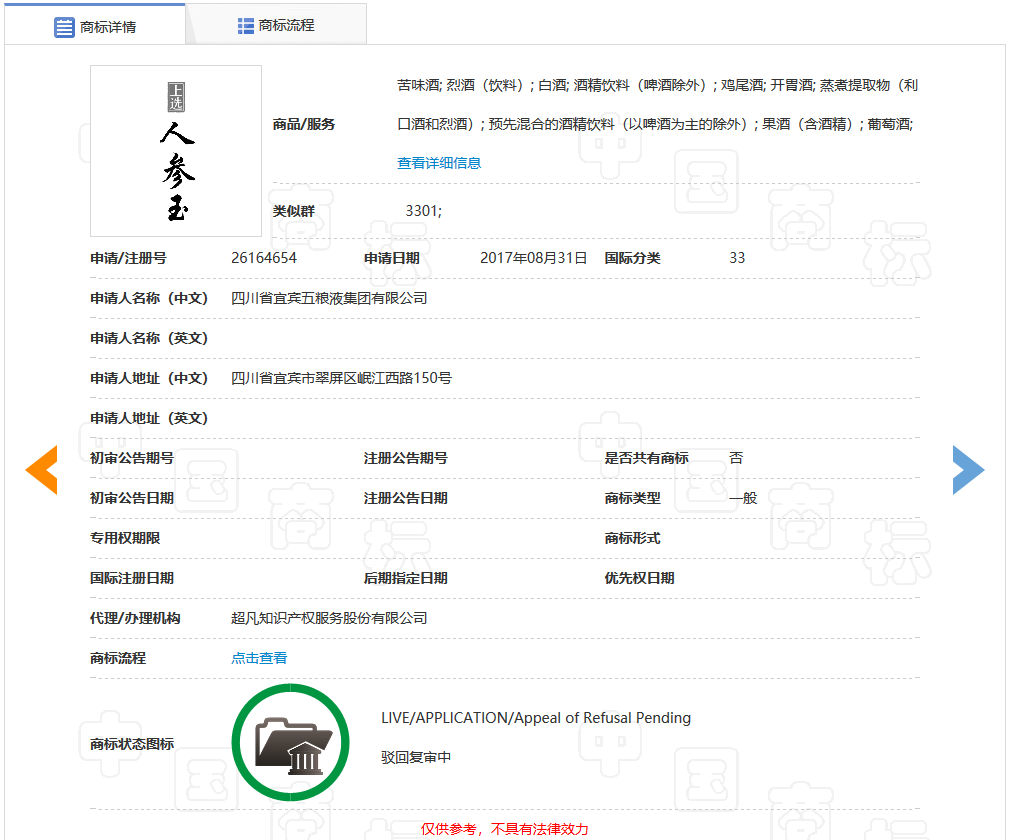The height and width of the screenshot is (840, 1018).
Task: Click the 商品/服务 label
Action: point(303,124)
